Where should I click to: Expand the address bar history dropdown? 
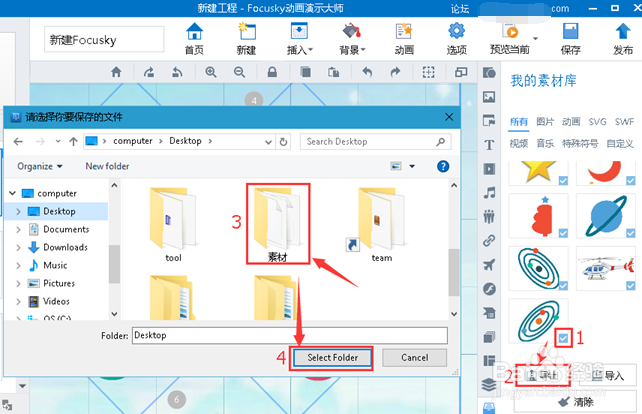268,142
